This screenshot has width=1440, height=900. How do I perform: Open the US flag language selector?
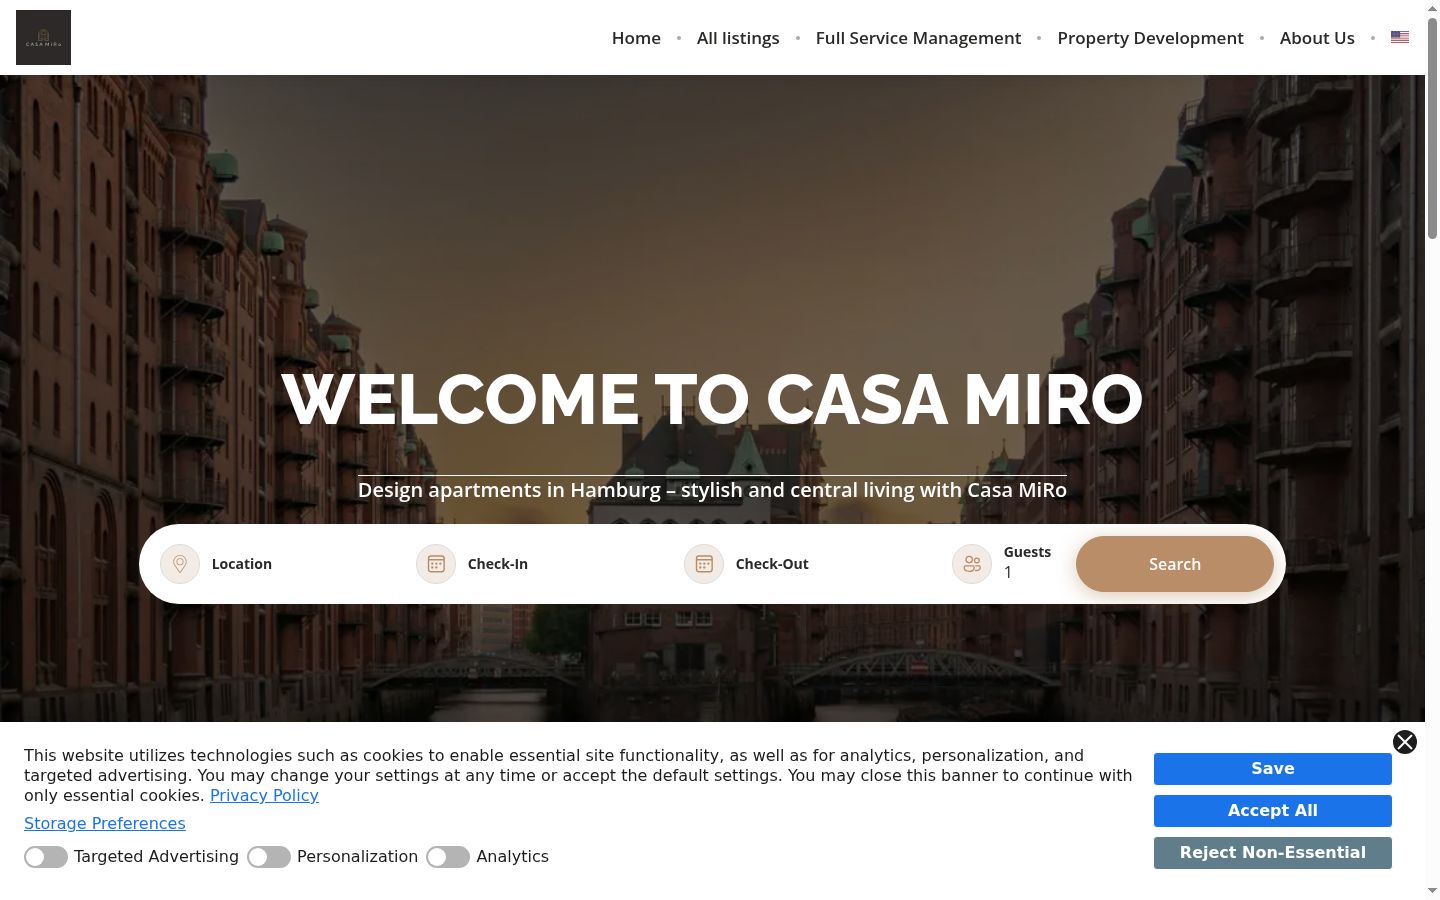point(1400,38)
